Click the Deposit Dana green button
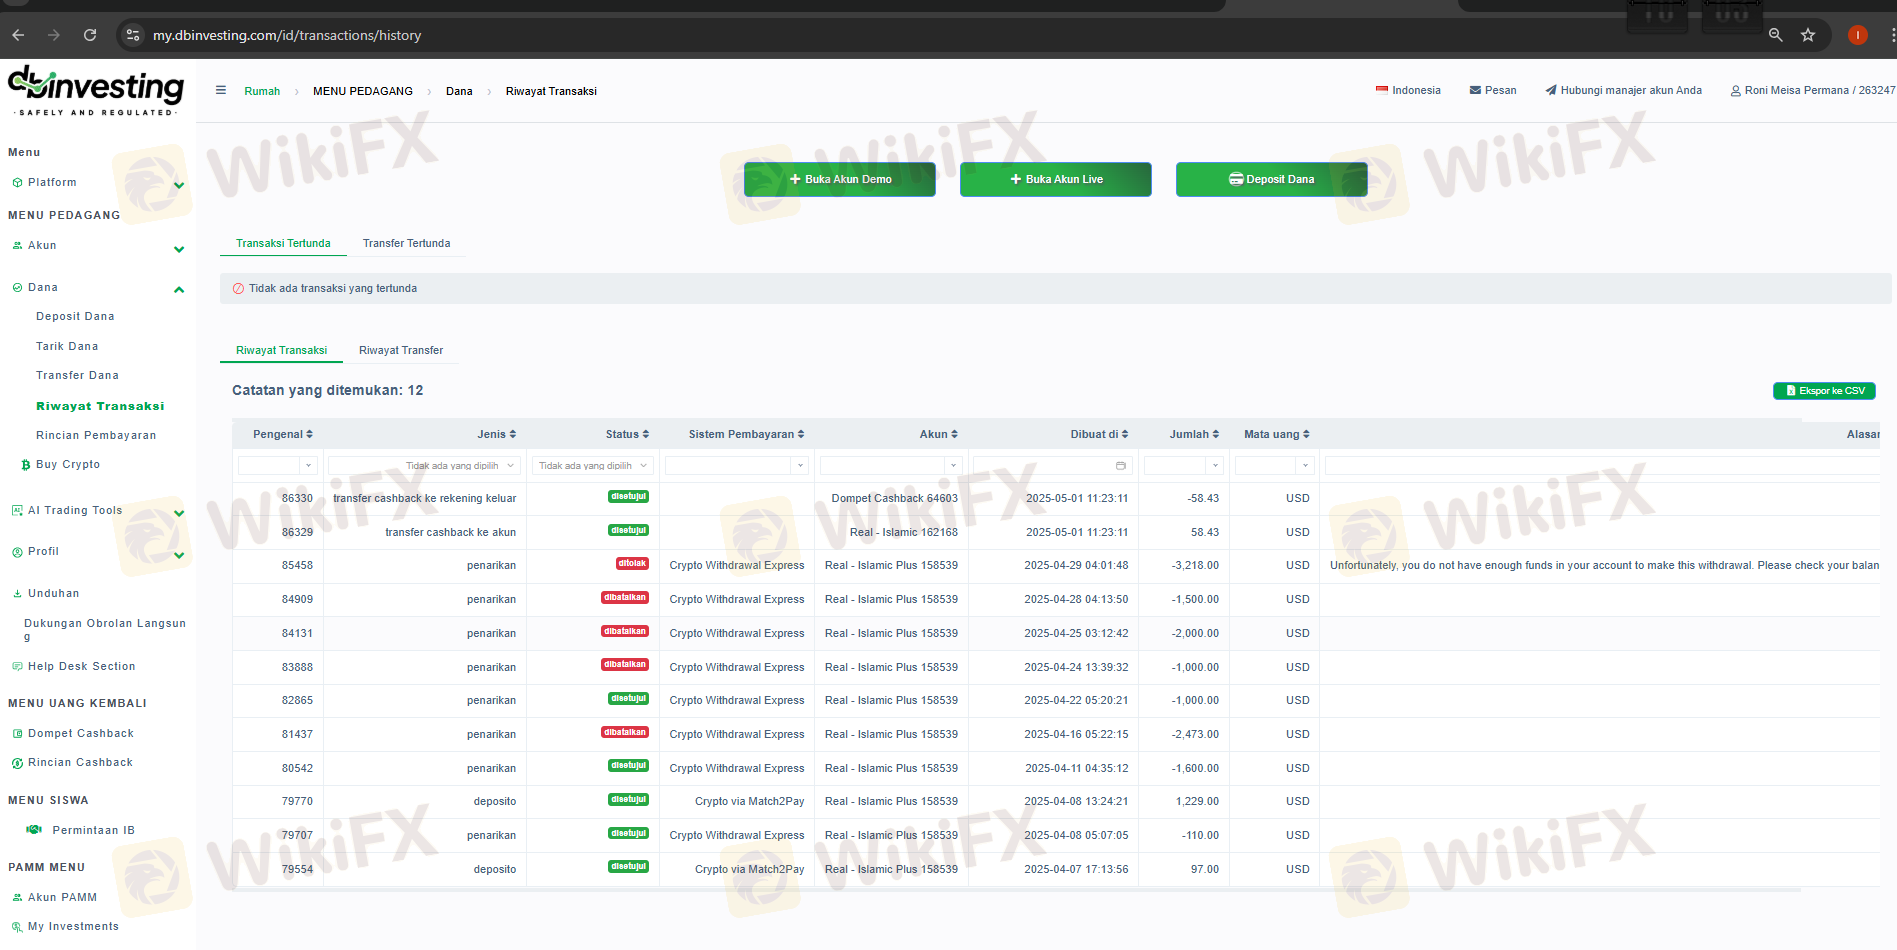 point(1271,180)
